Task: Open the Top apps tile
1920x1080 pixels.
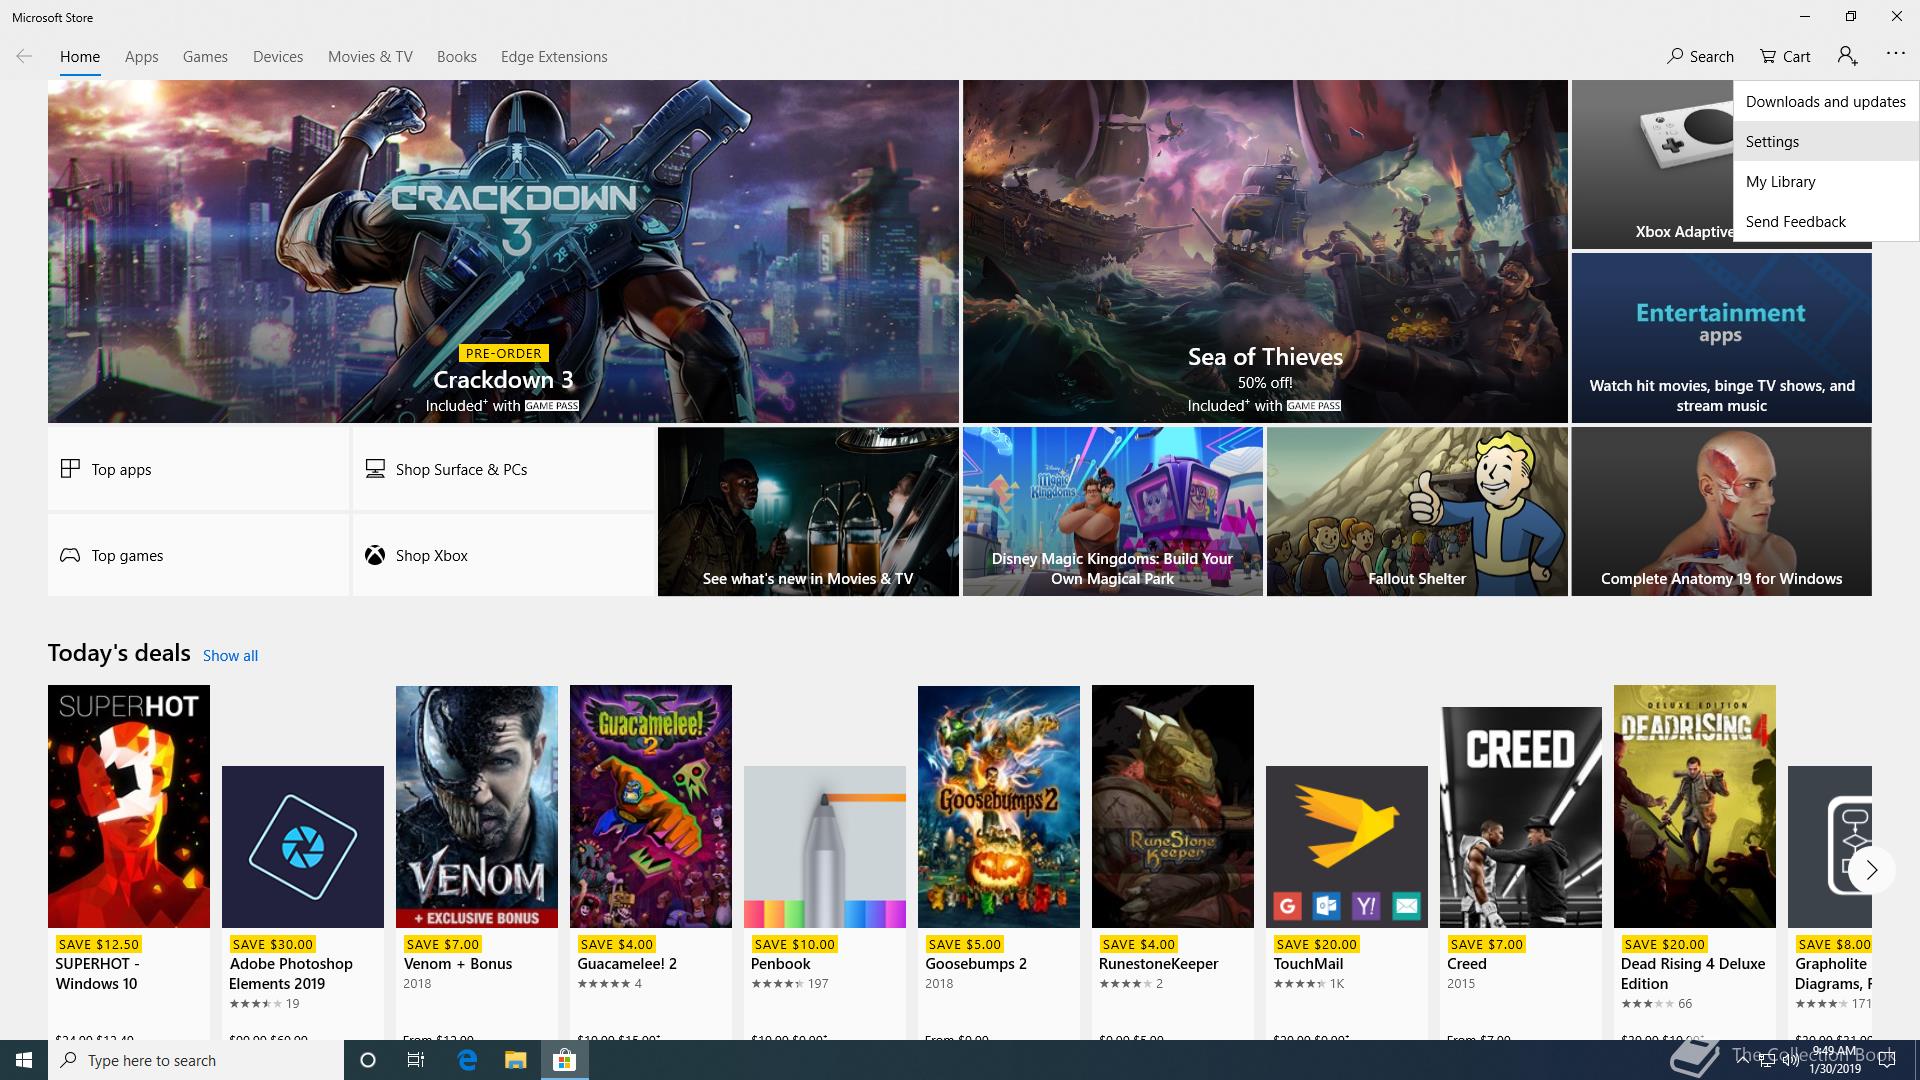Action: point(198,469)
